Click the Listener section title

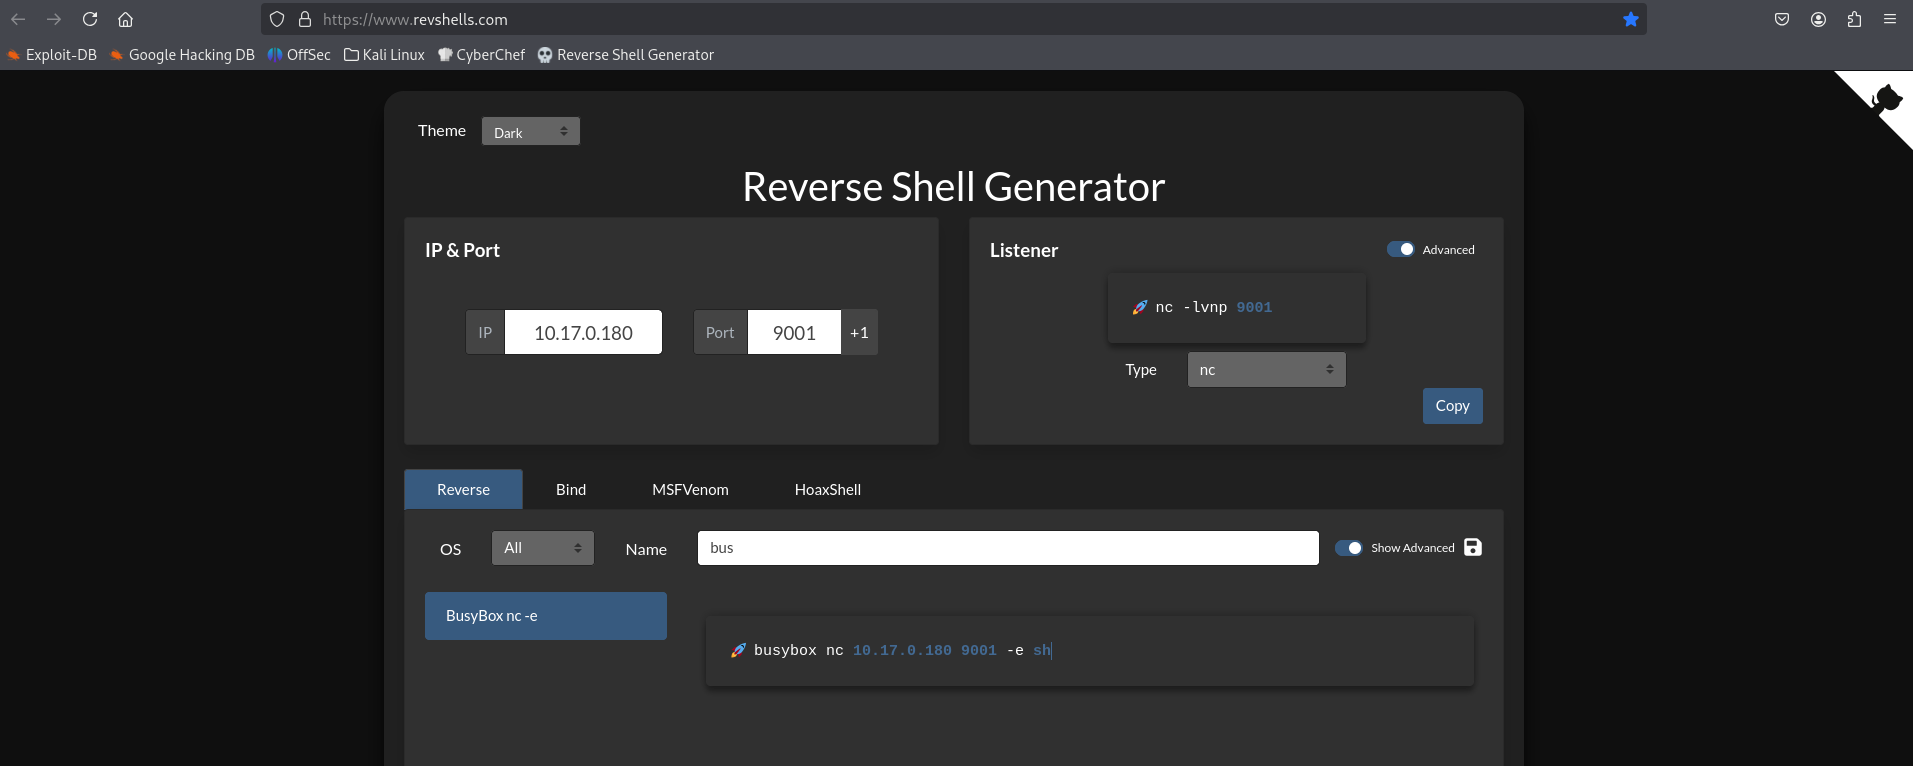1024,250
